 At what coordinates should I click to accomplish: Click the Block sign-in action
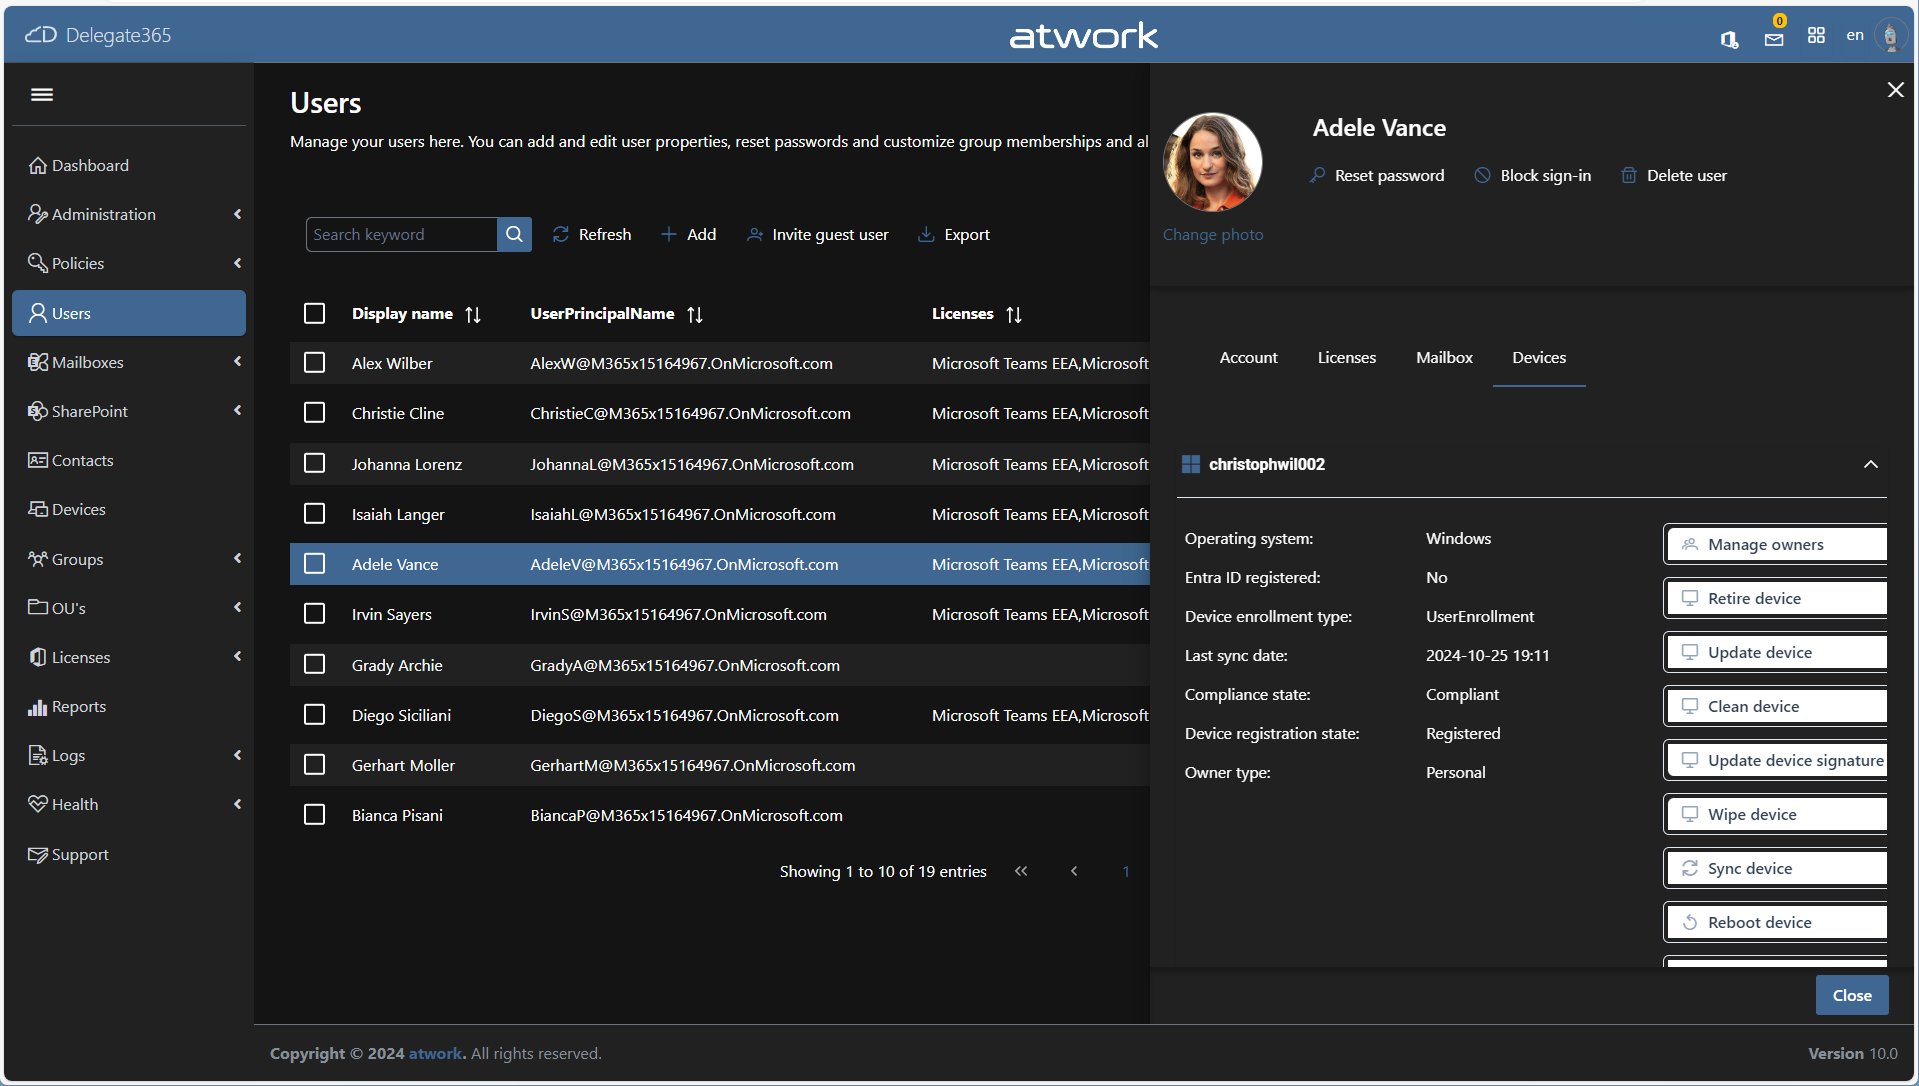pyautogui.click(x=1533, y=175)
